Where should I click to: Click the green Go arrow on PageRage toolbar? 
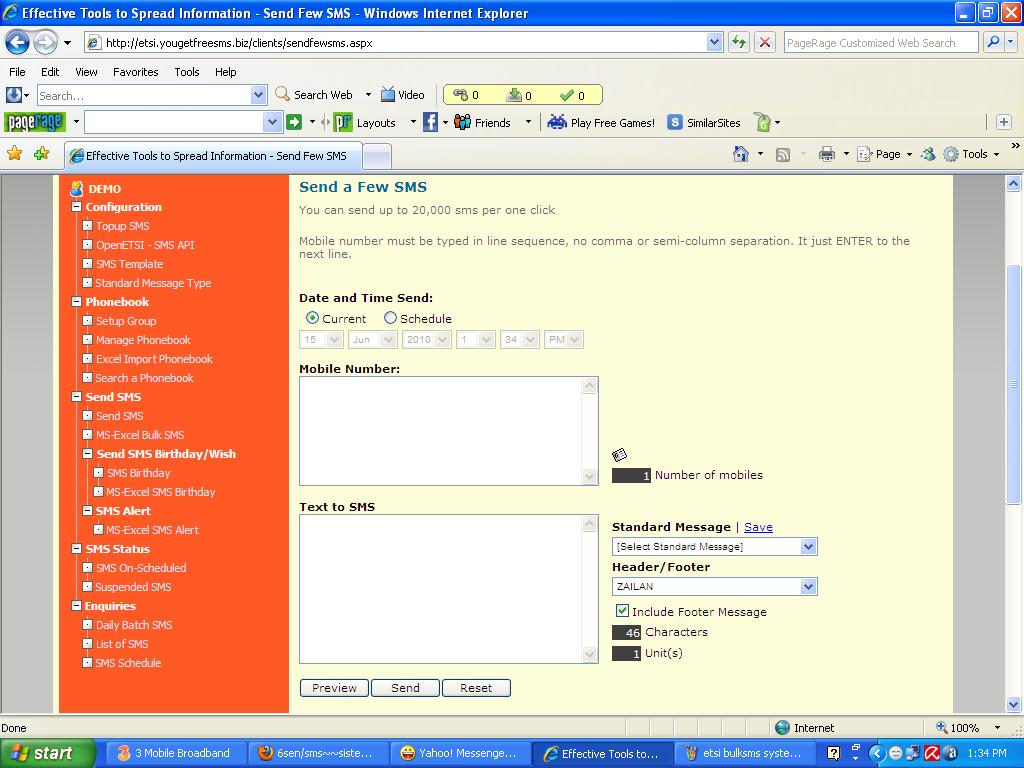point(294,122)
